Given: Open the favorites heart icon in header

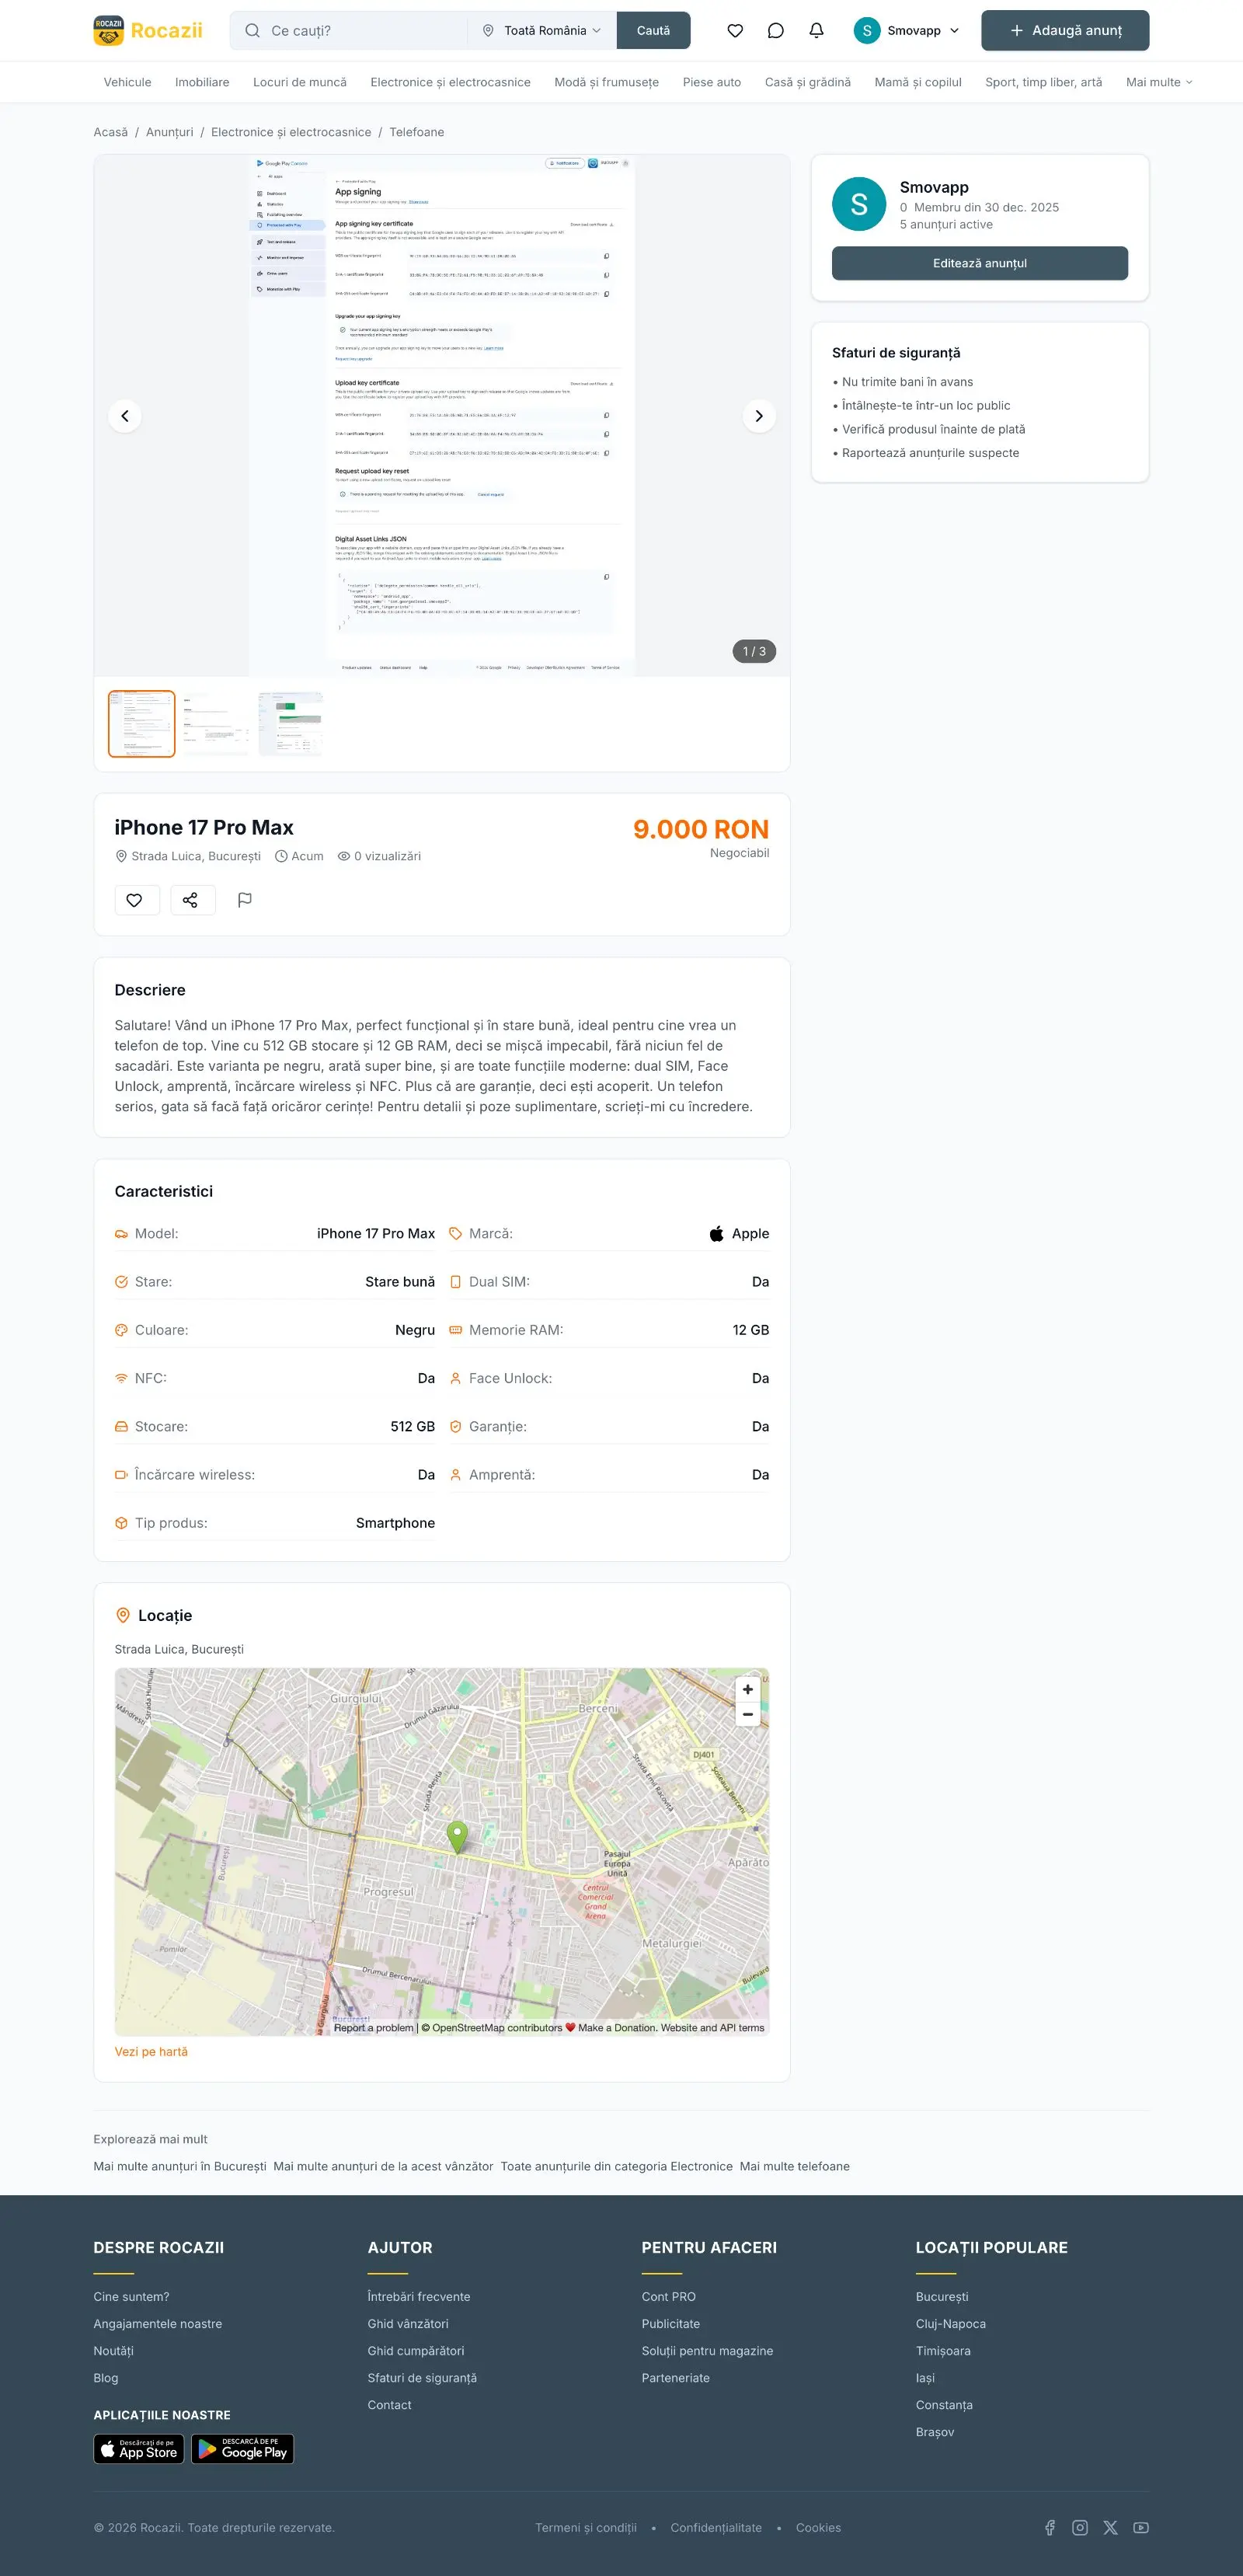Looking at the screenshot, I should 735,31.
